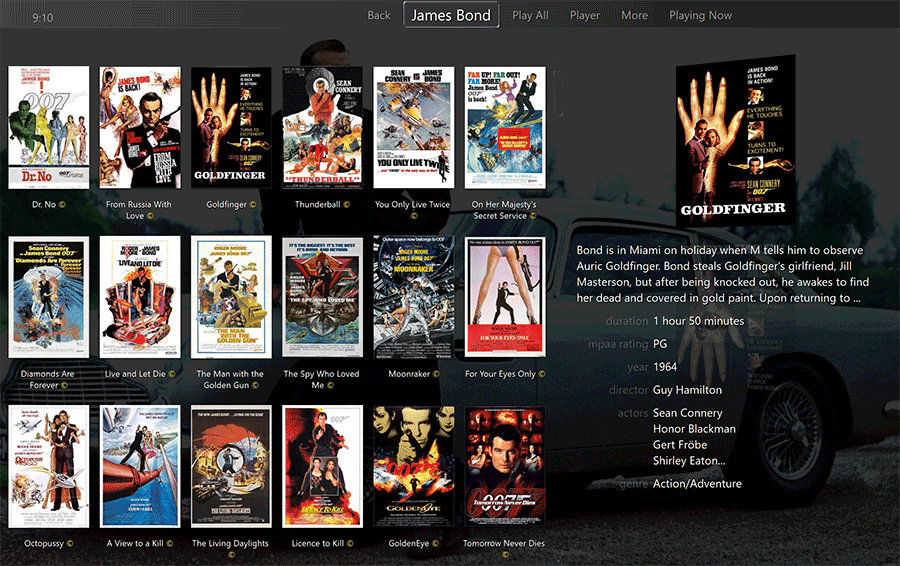
Task: Click the disc icon next to Licence to Kill
Action: pos(350,543)
